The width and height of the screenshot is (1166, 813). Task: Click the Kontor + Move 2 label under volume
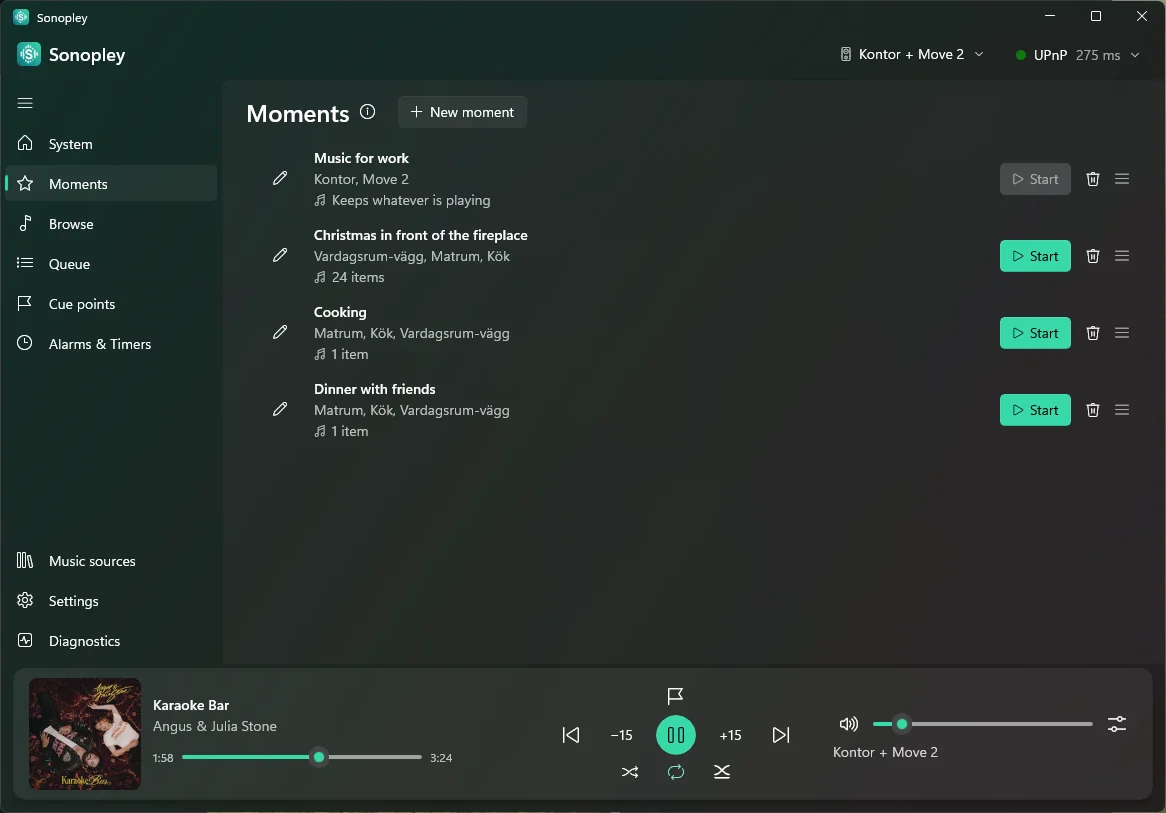[885, 752]
